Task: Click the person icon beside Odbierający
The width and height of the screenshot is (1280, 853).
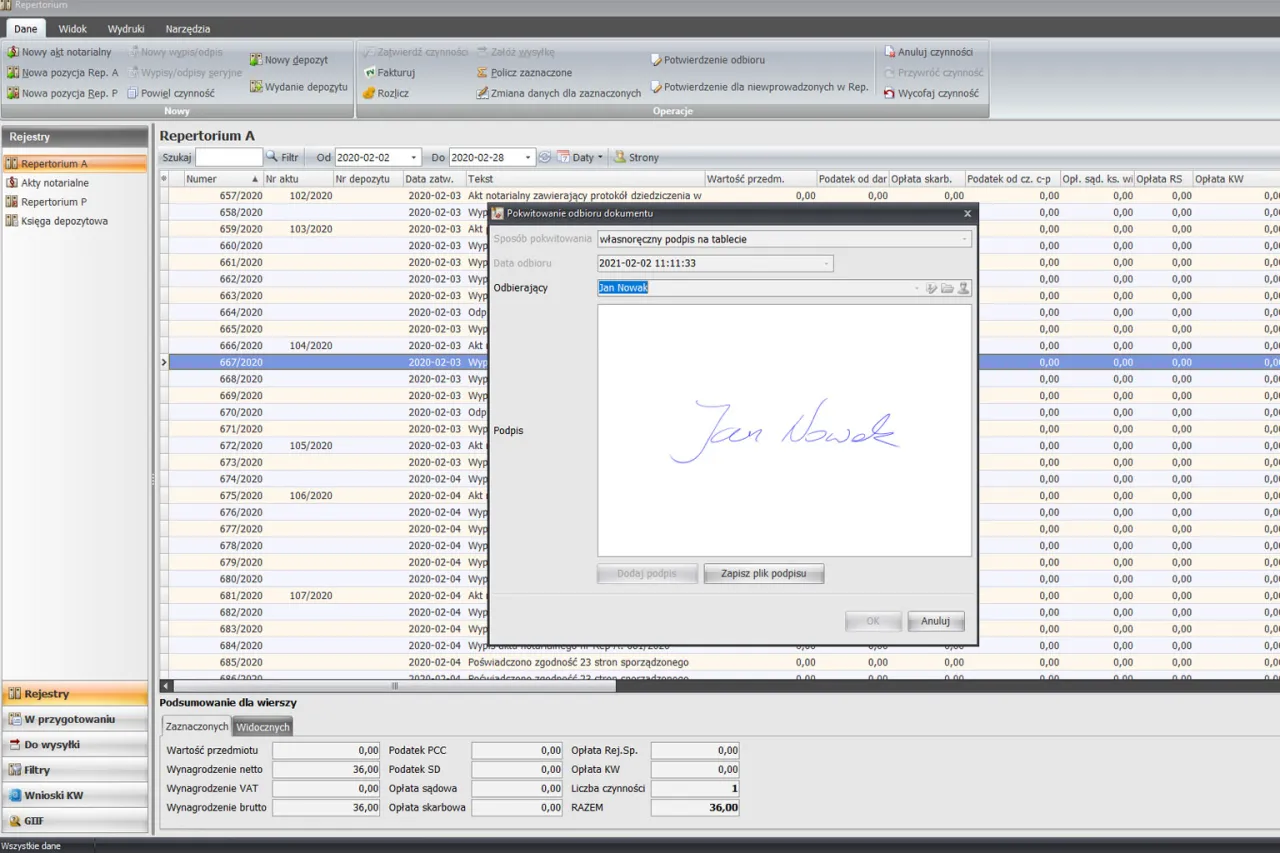Action: pos(963,288)
